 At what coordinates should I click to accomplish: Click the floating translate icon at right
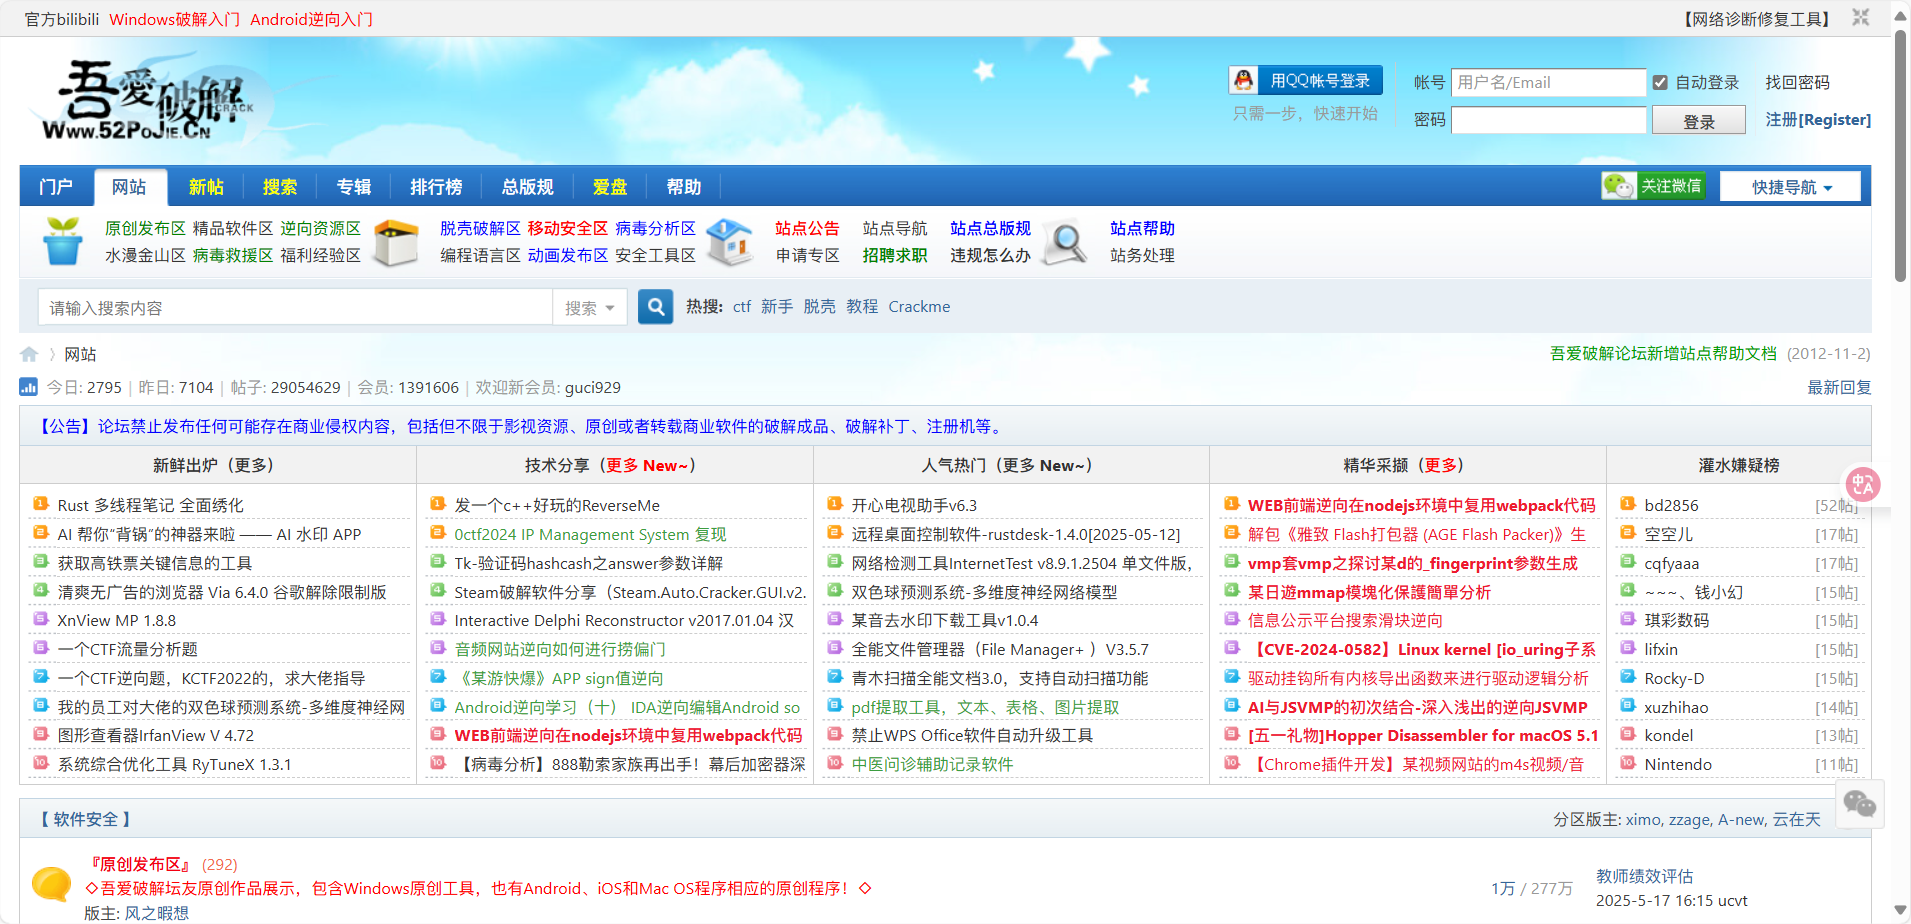coord(1863,485)
